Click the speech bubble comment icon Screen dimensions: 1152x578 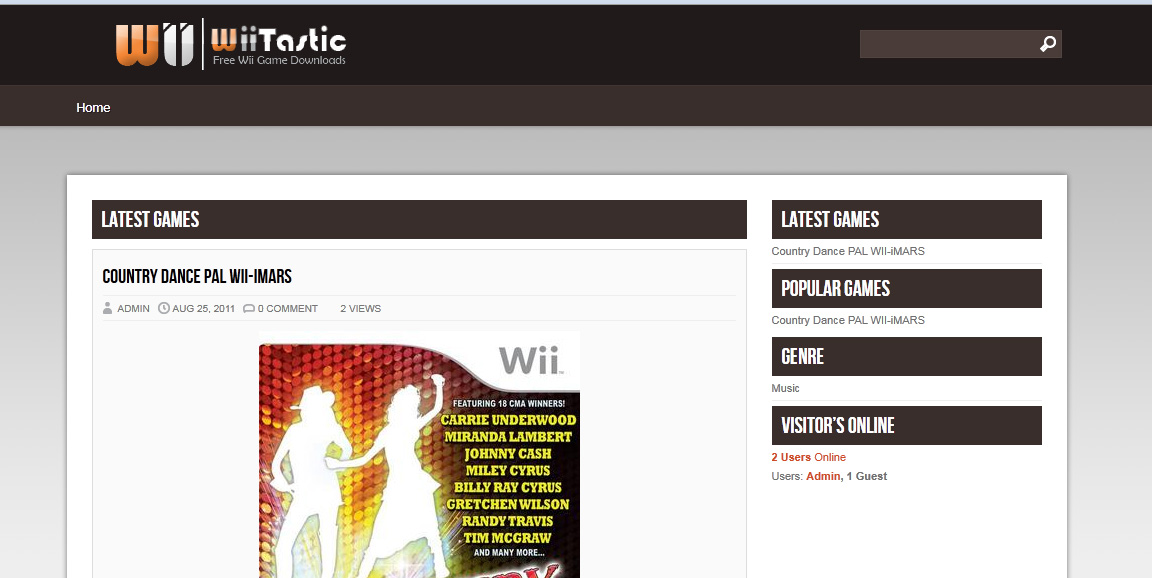pyautogui.click(x=248, y=308)
